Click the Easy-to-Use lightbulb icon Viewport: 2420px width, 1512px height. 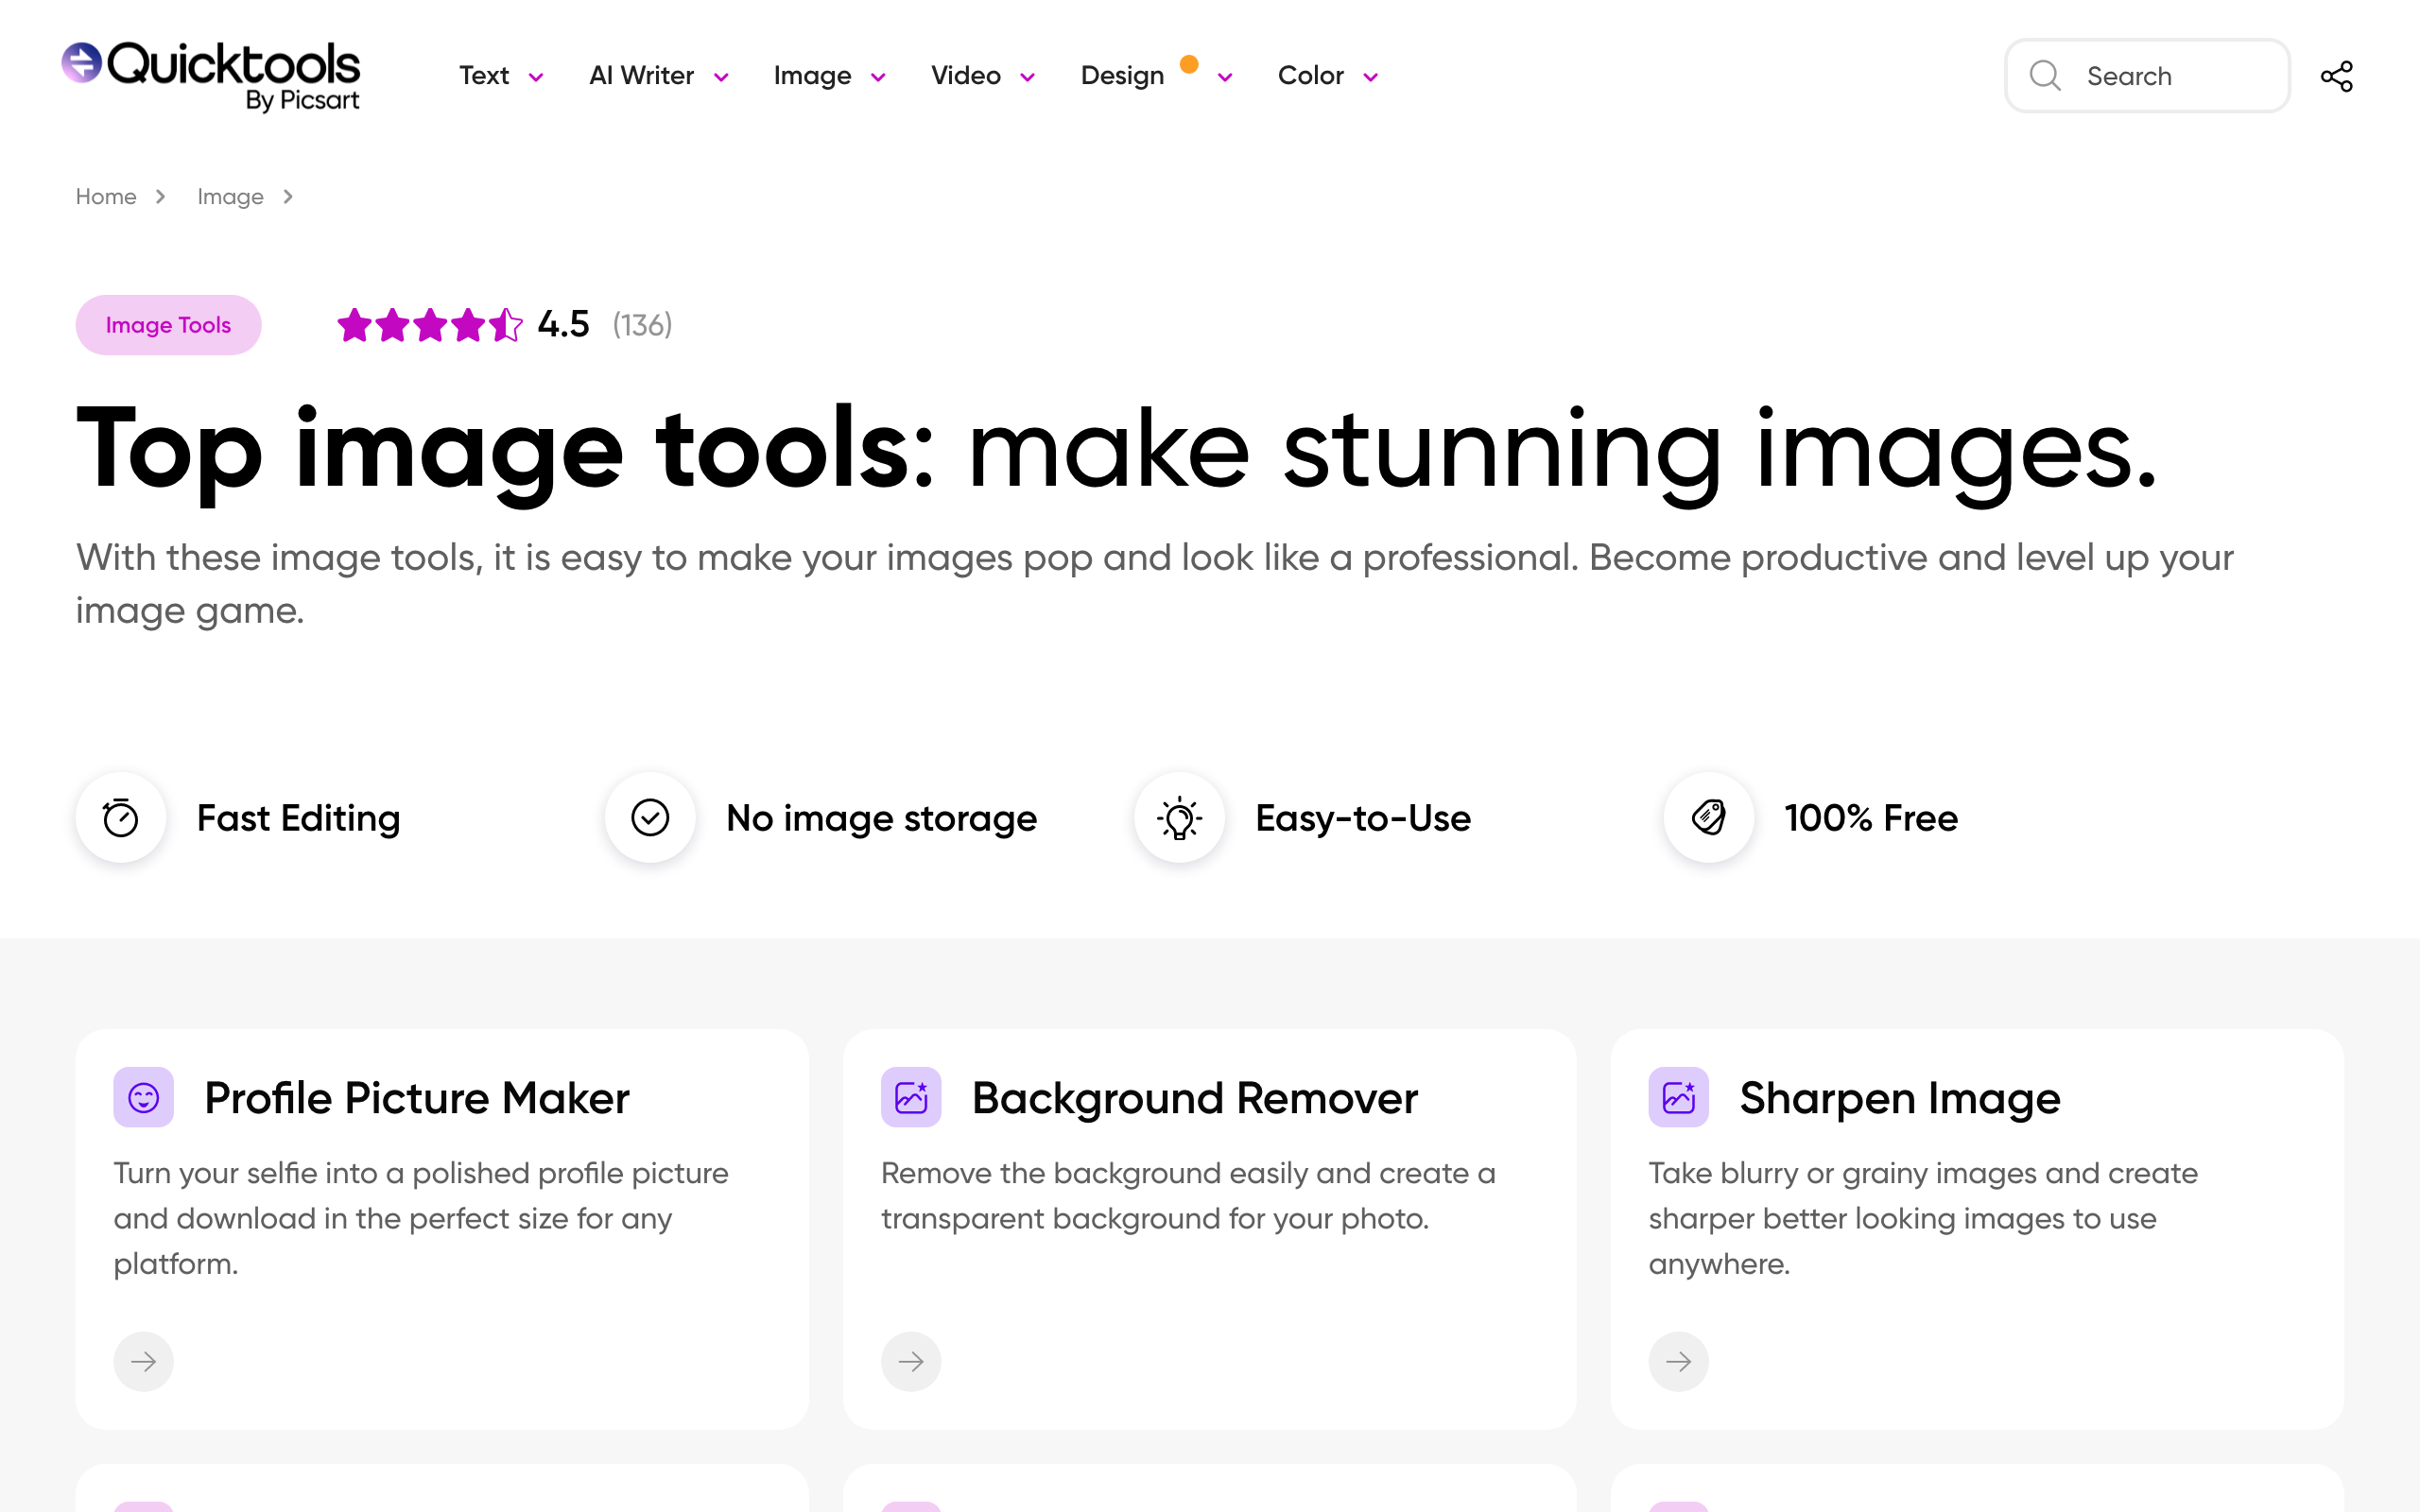(1179, 818)
